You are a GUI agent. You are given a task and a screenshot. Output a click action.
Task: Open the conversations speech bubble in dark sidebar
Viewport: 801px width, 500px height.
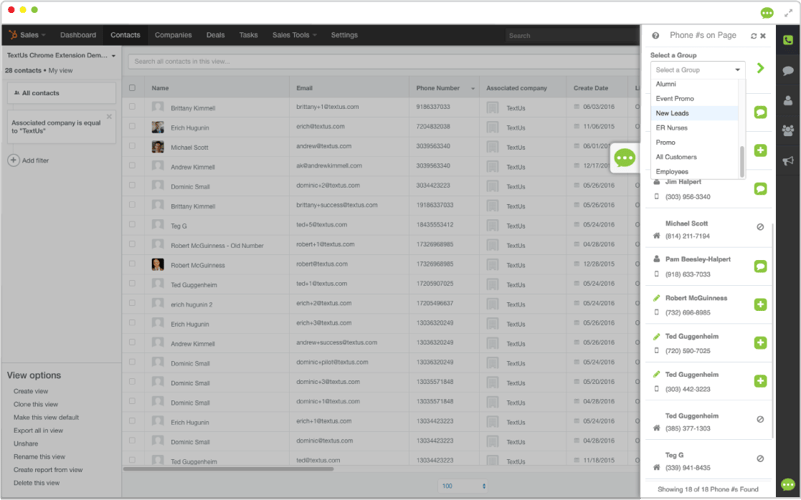pos(788,70)
